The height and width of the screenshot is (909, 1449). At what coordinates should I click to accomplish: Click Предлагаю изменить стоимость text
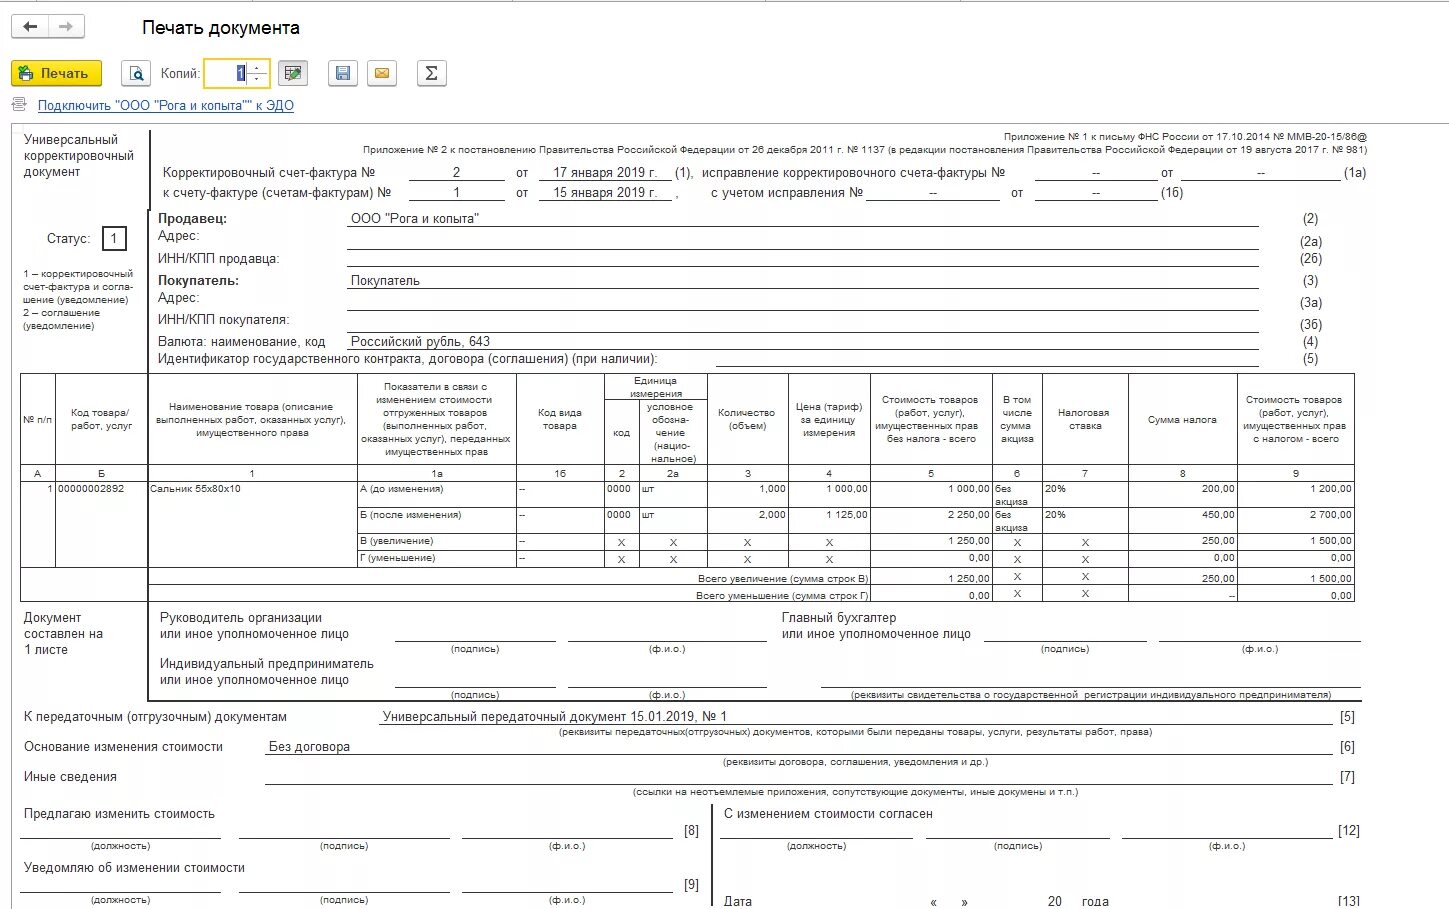click(x=119, y=814)
